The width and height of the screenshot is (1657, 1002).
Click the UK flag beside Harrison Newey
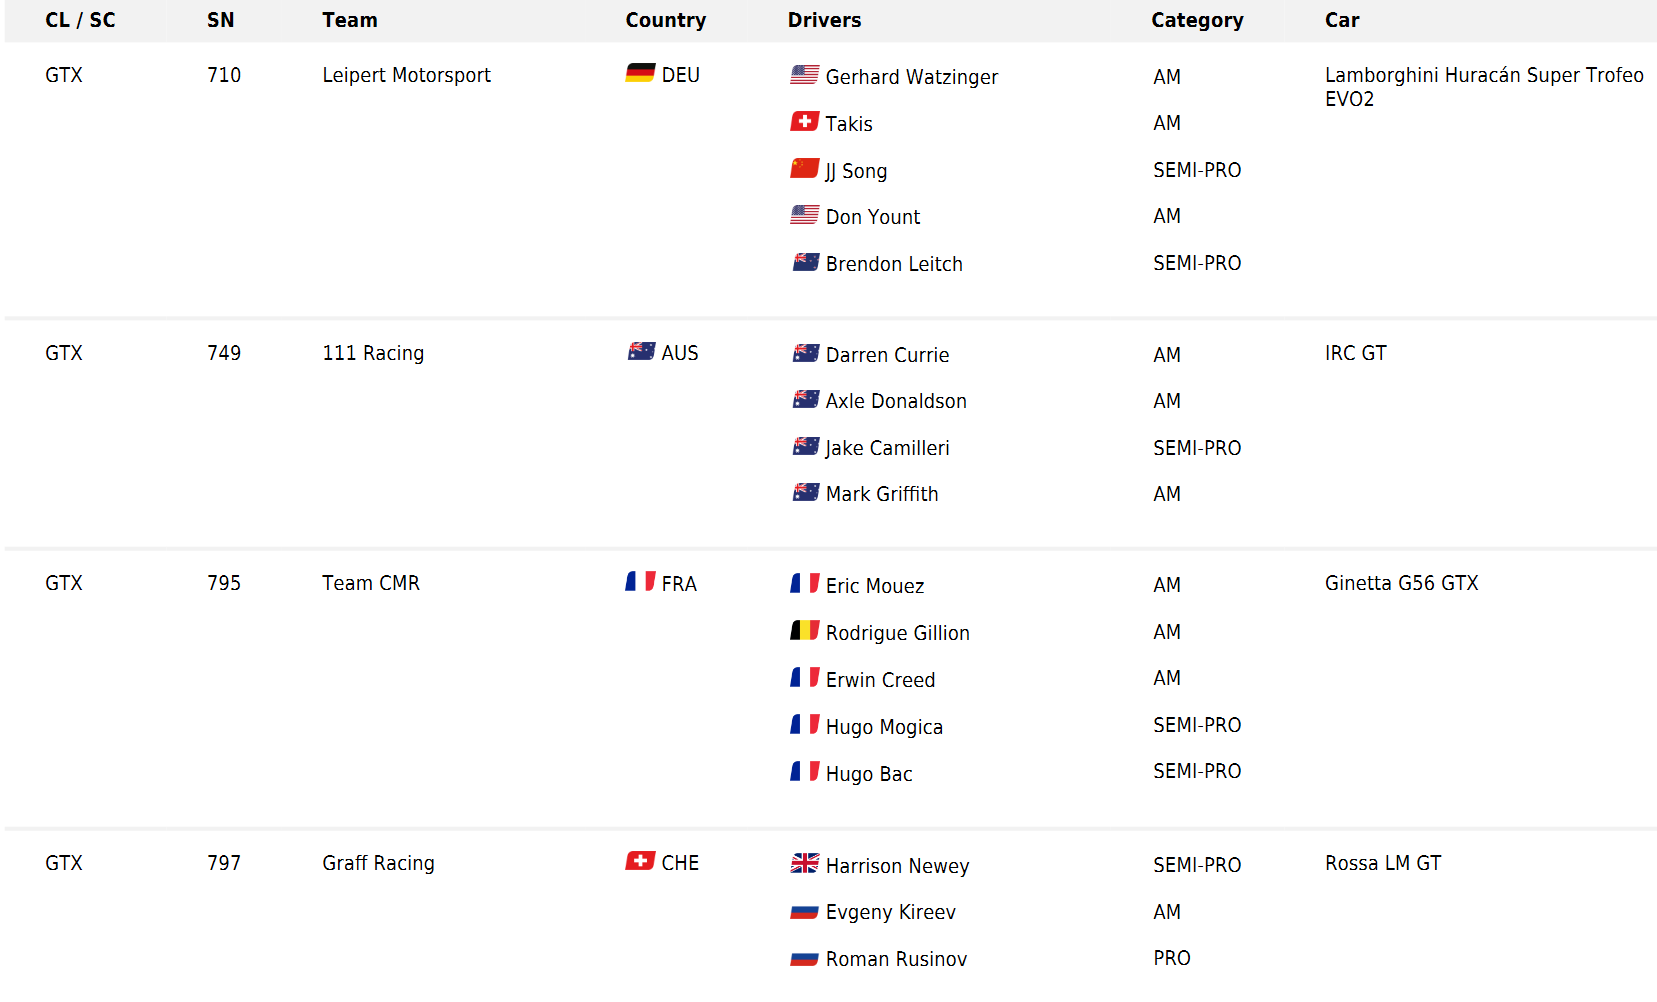[805, 864]
